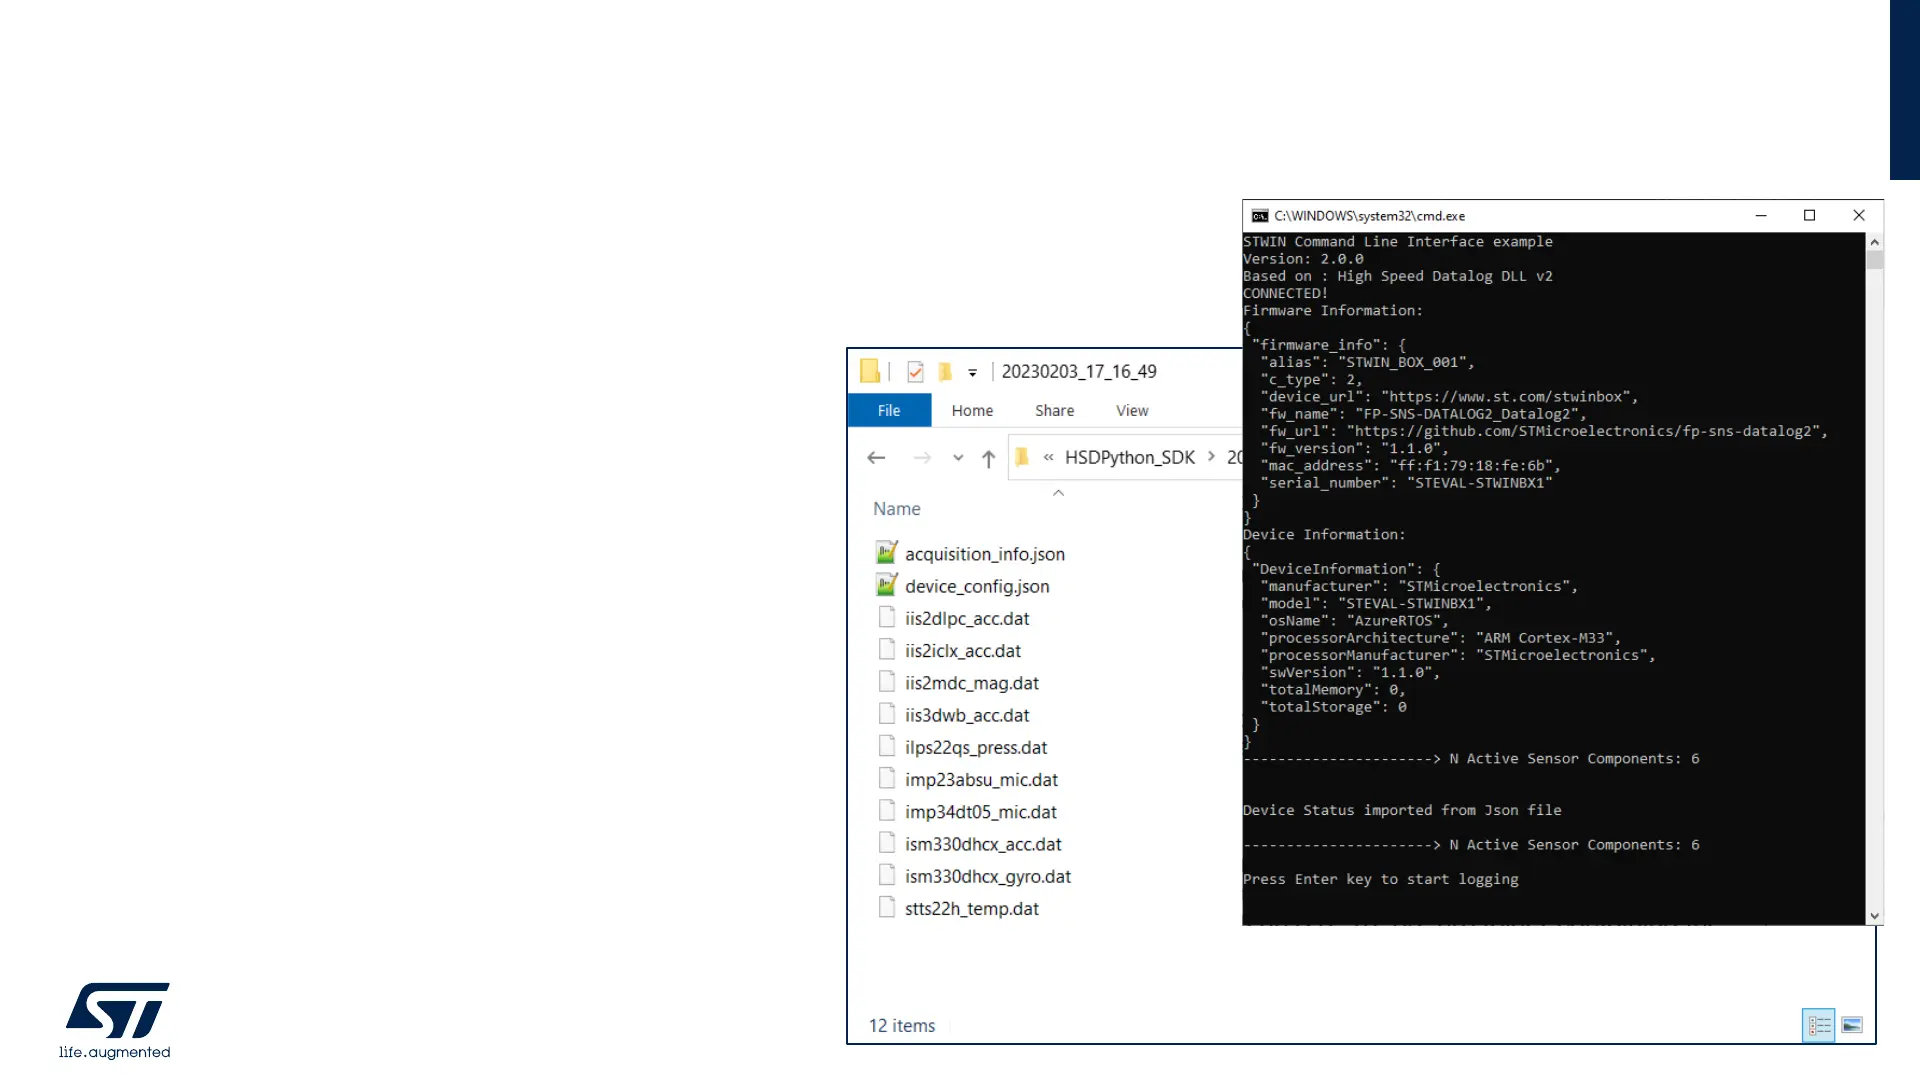The height and width of the screenshot is (1080, 1920).
Task: Select ism330dhcx_gyro.dat file name
Action: coord(988,876)
